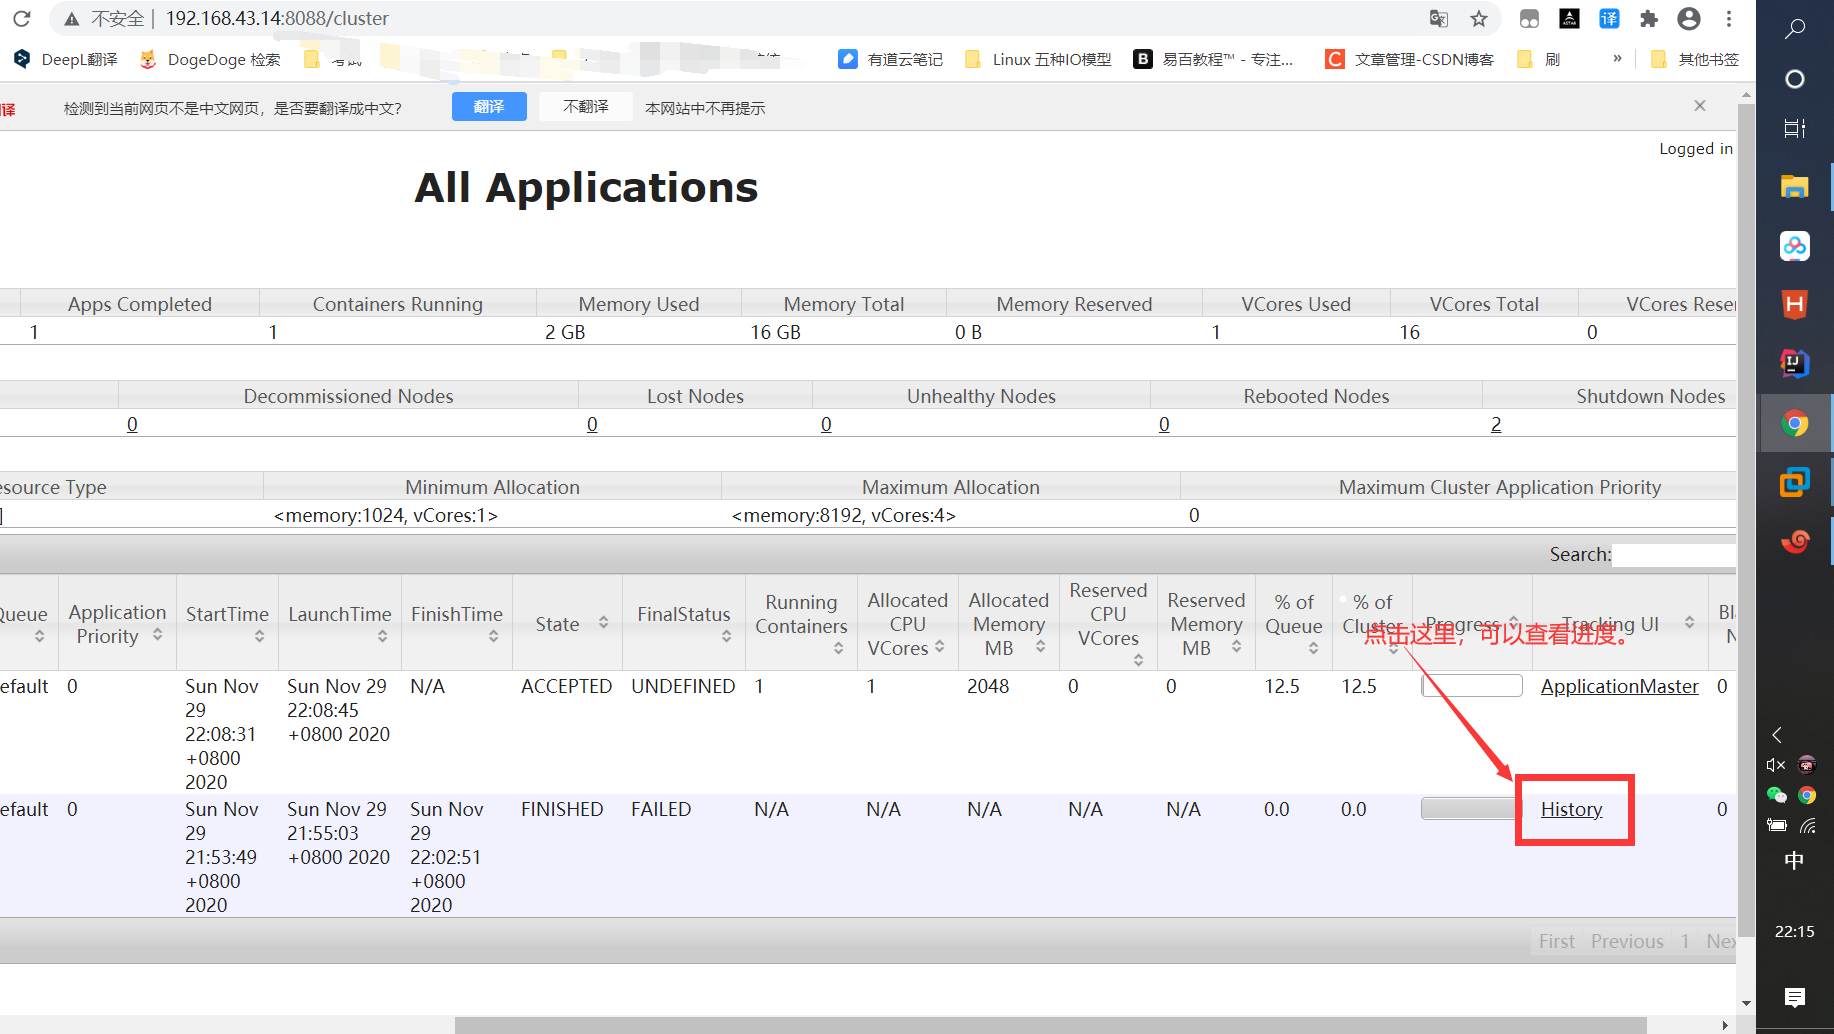Open Task View on the taskbar
Viewport: 1834px width, 1034px height.
(1795, 128)
